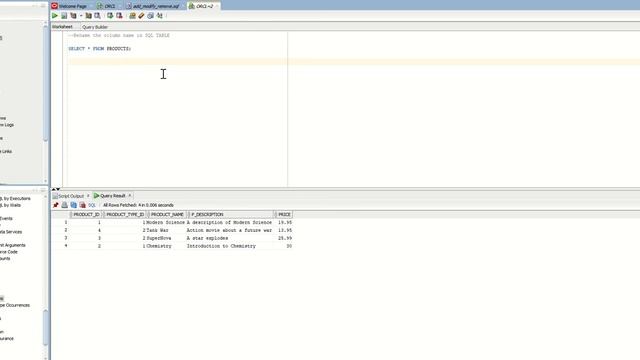Click the comment line in the worksheet
640x360 pixels.
click(x=119, y=36)
